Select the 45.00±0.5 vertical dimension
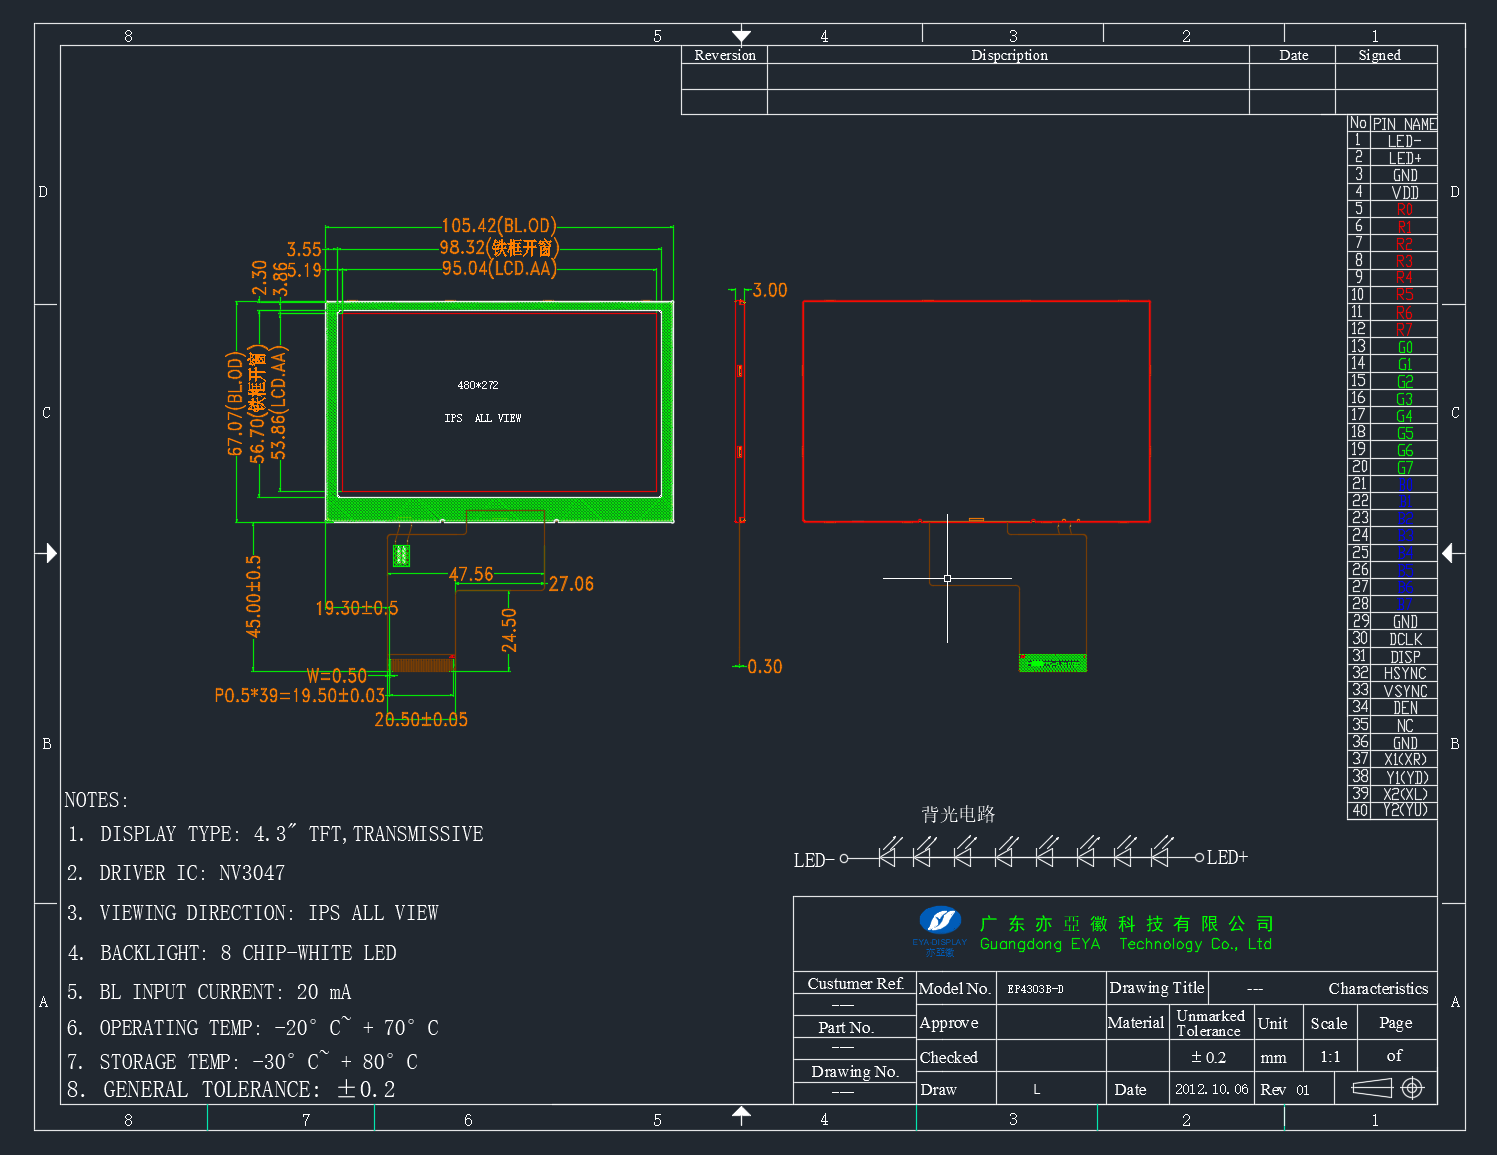 (x=254, y=597)
